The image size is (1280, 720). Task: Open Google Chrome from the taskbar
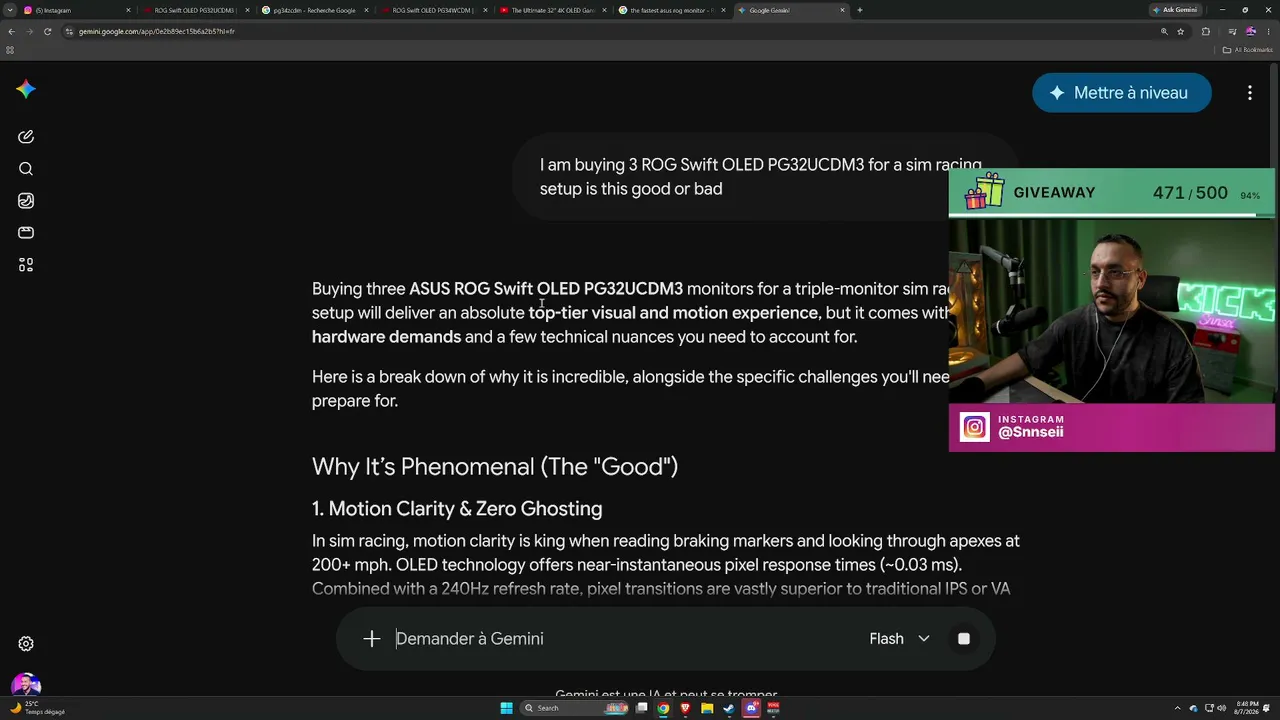click(663, 708)
